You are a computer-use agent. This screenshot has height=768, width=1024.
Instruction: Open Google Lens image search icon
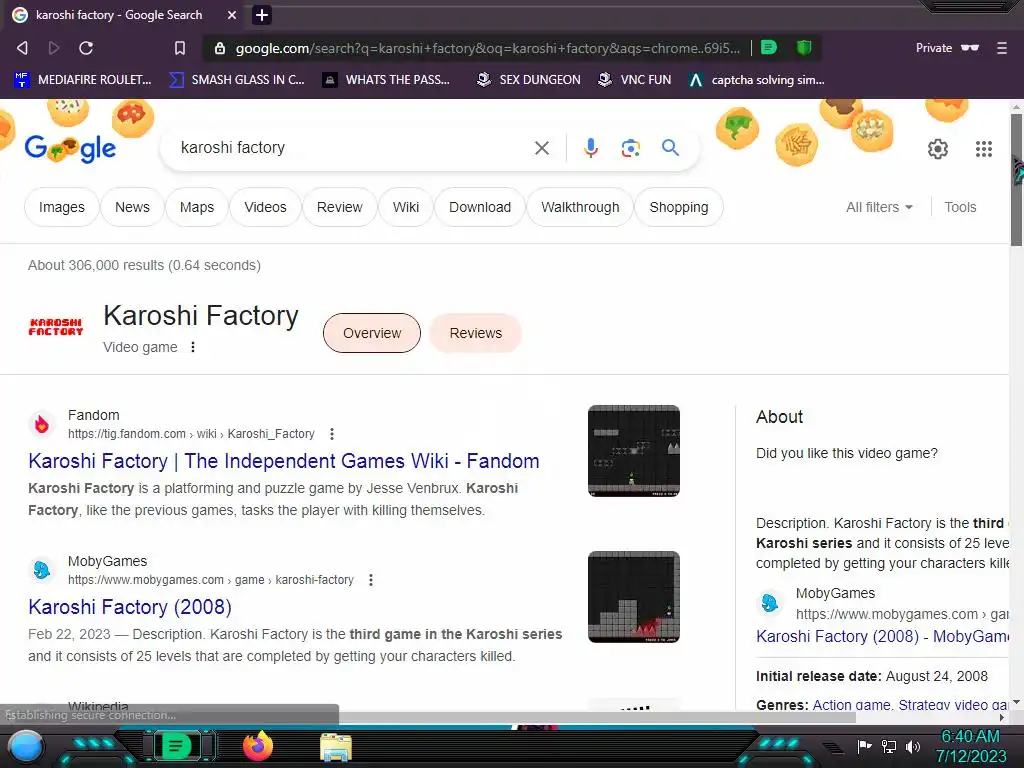[630, 148]
